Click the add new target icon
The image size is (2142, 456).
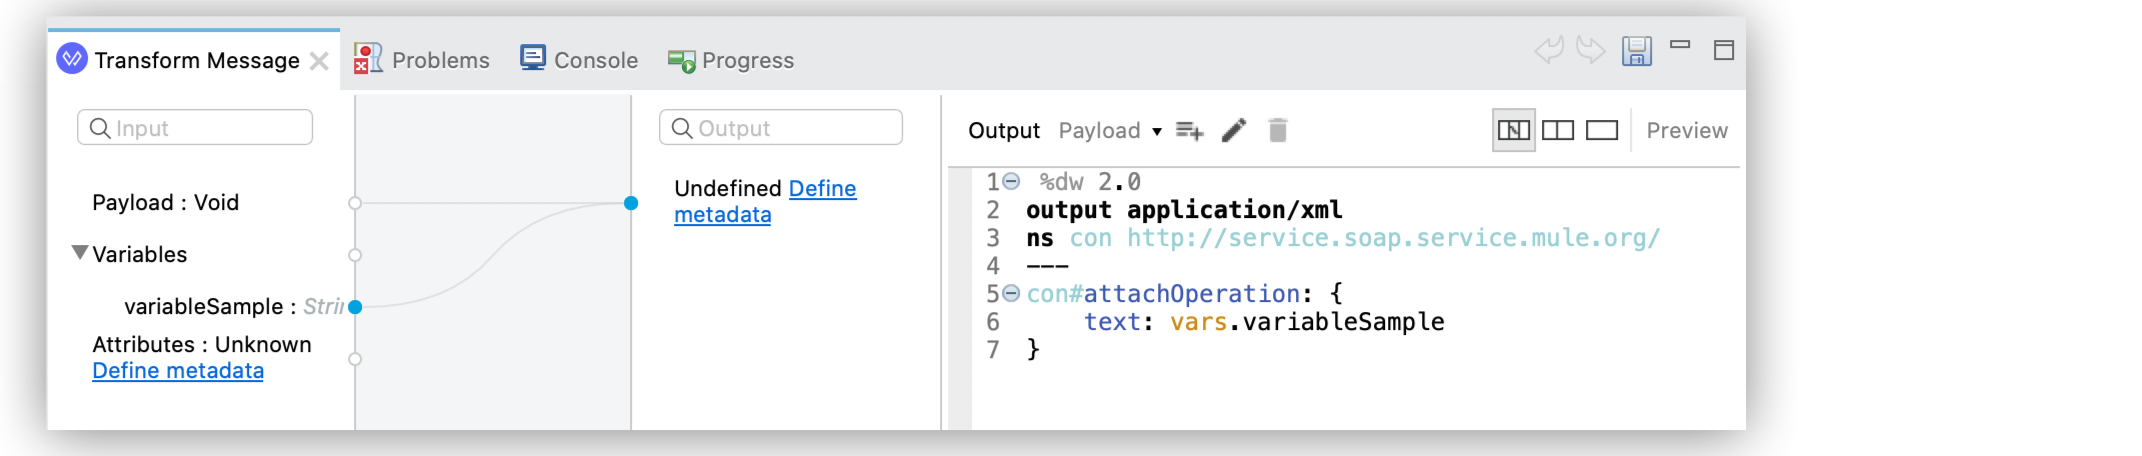coord(1189,130)
